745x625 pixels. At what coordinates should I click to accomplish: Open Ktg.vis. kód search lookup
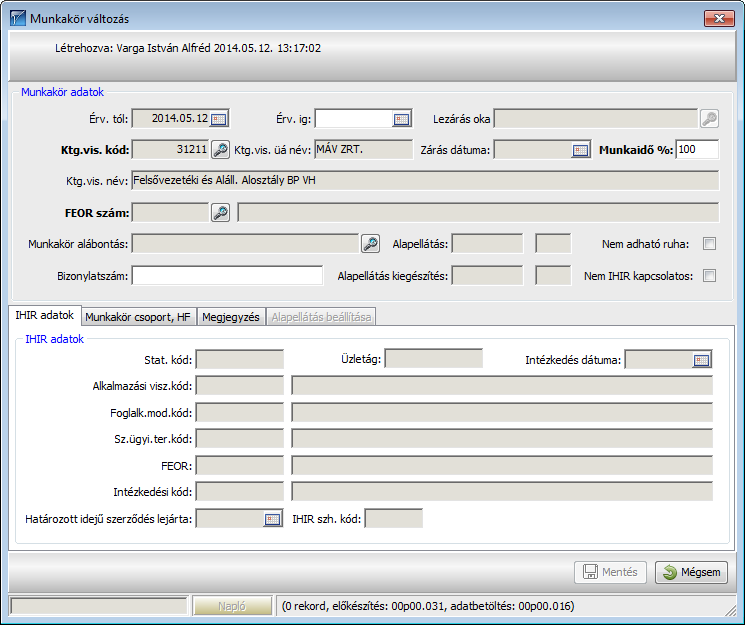[220, 150]
